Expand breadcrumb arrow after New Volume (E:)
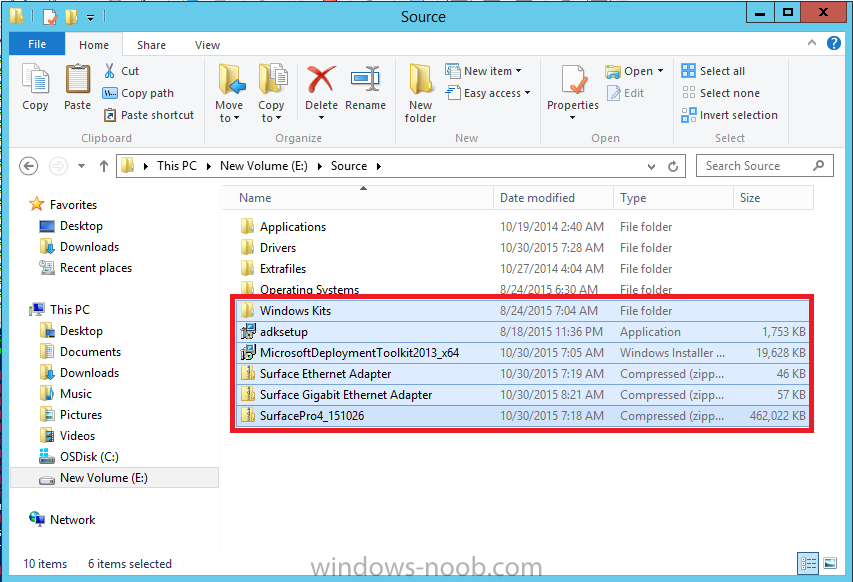 [x=319, y=166]
